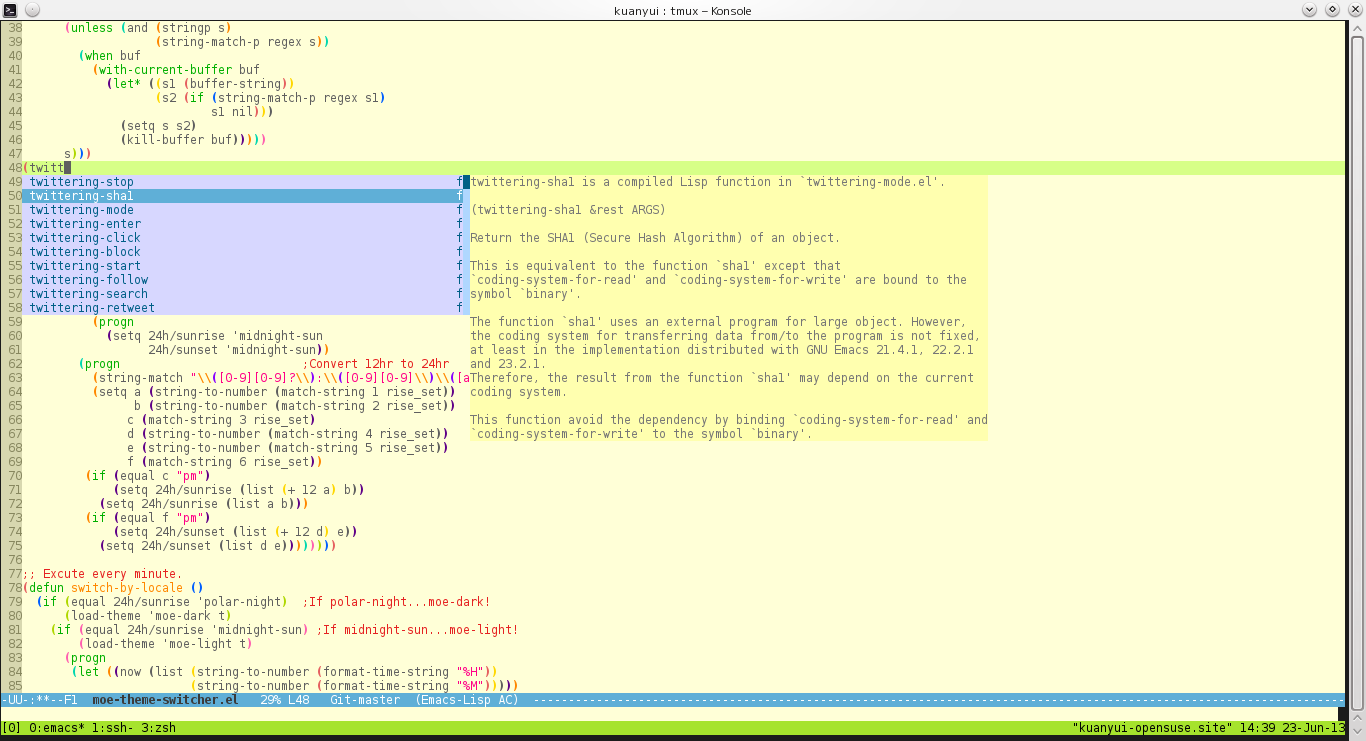The width and height of the screenshot is (1366, 741).
Task: Click the "(let ((now (list" expression on line 84
Action: coord(127,672)
